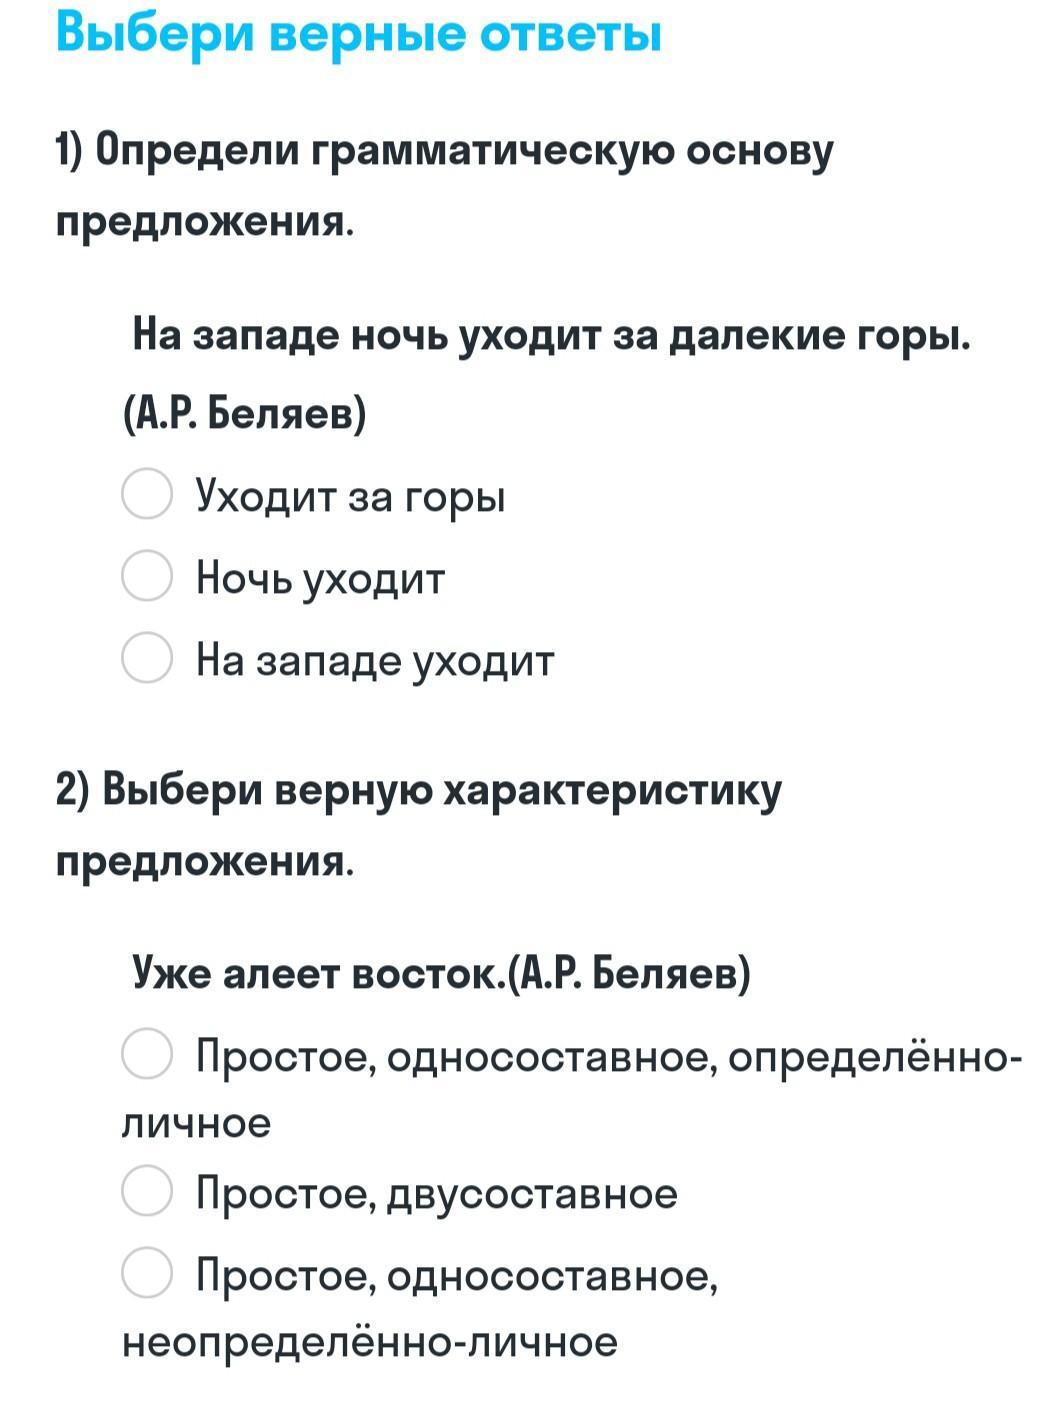Click the 'Простое, двусоставное' answer label
Screen dimensions: 1060x1412
click(437, 1193)
